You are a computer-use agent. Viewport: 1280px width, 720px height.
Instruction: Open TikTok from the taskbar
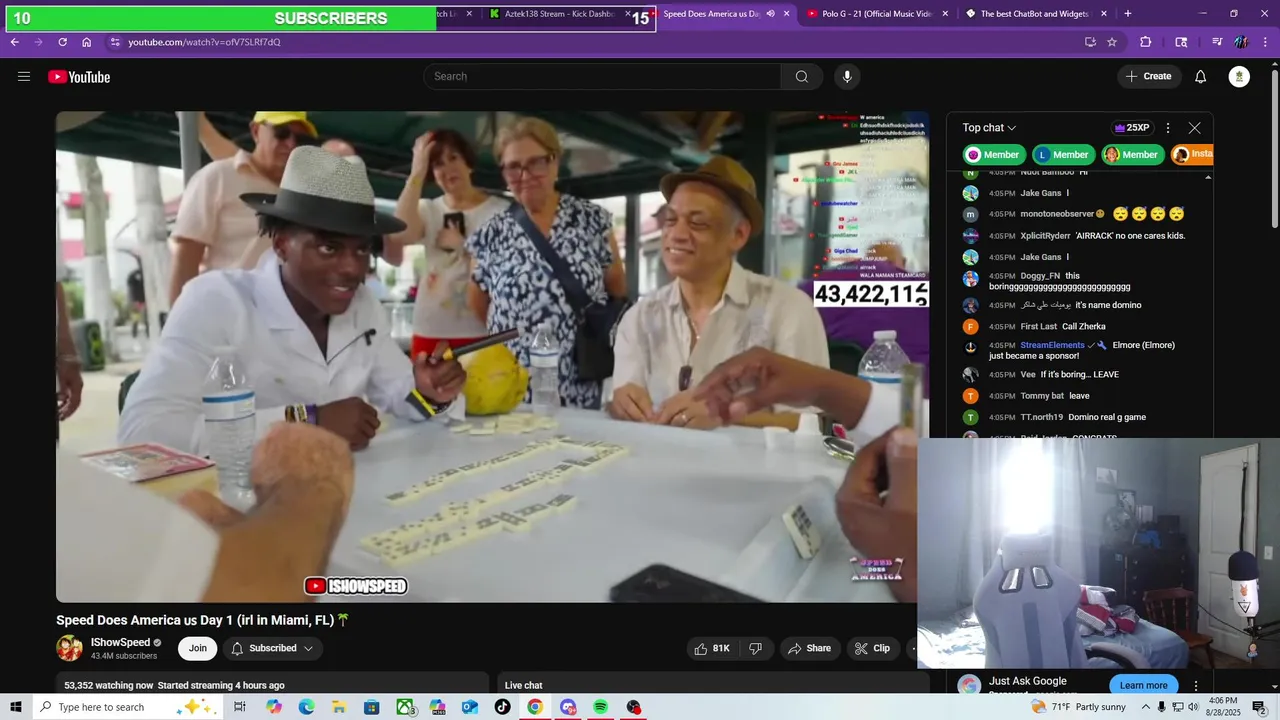point(502,707)
